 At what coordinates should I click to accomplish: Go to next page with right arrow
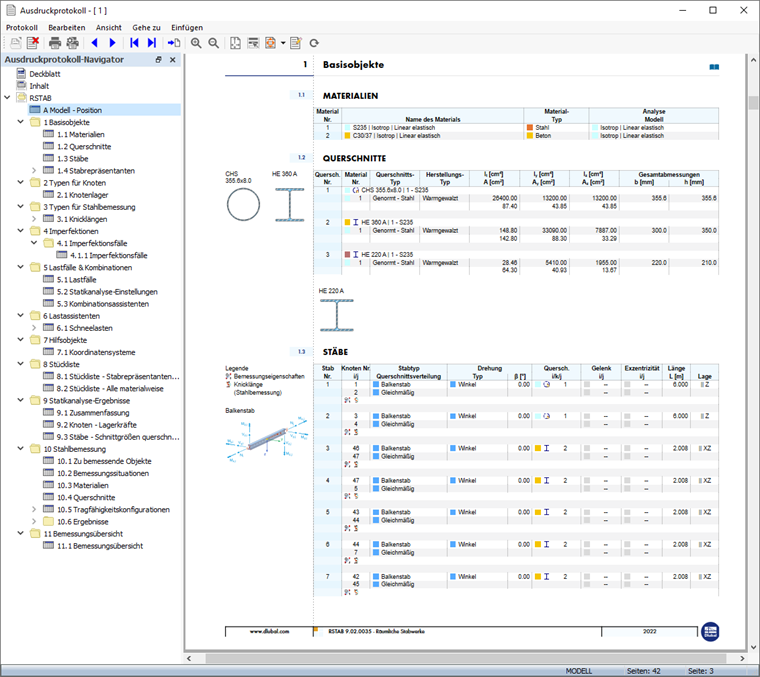click(112, 43)
